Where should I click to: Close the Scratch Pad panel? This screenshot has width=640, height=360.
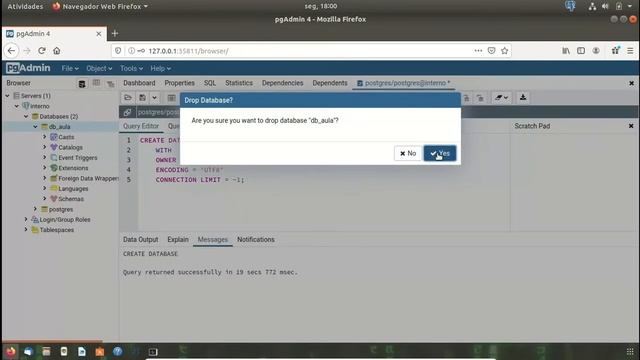pos(631,126)
